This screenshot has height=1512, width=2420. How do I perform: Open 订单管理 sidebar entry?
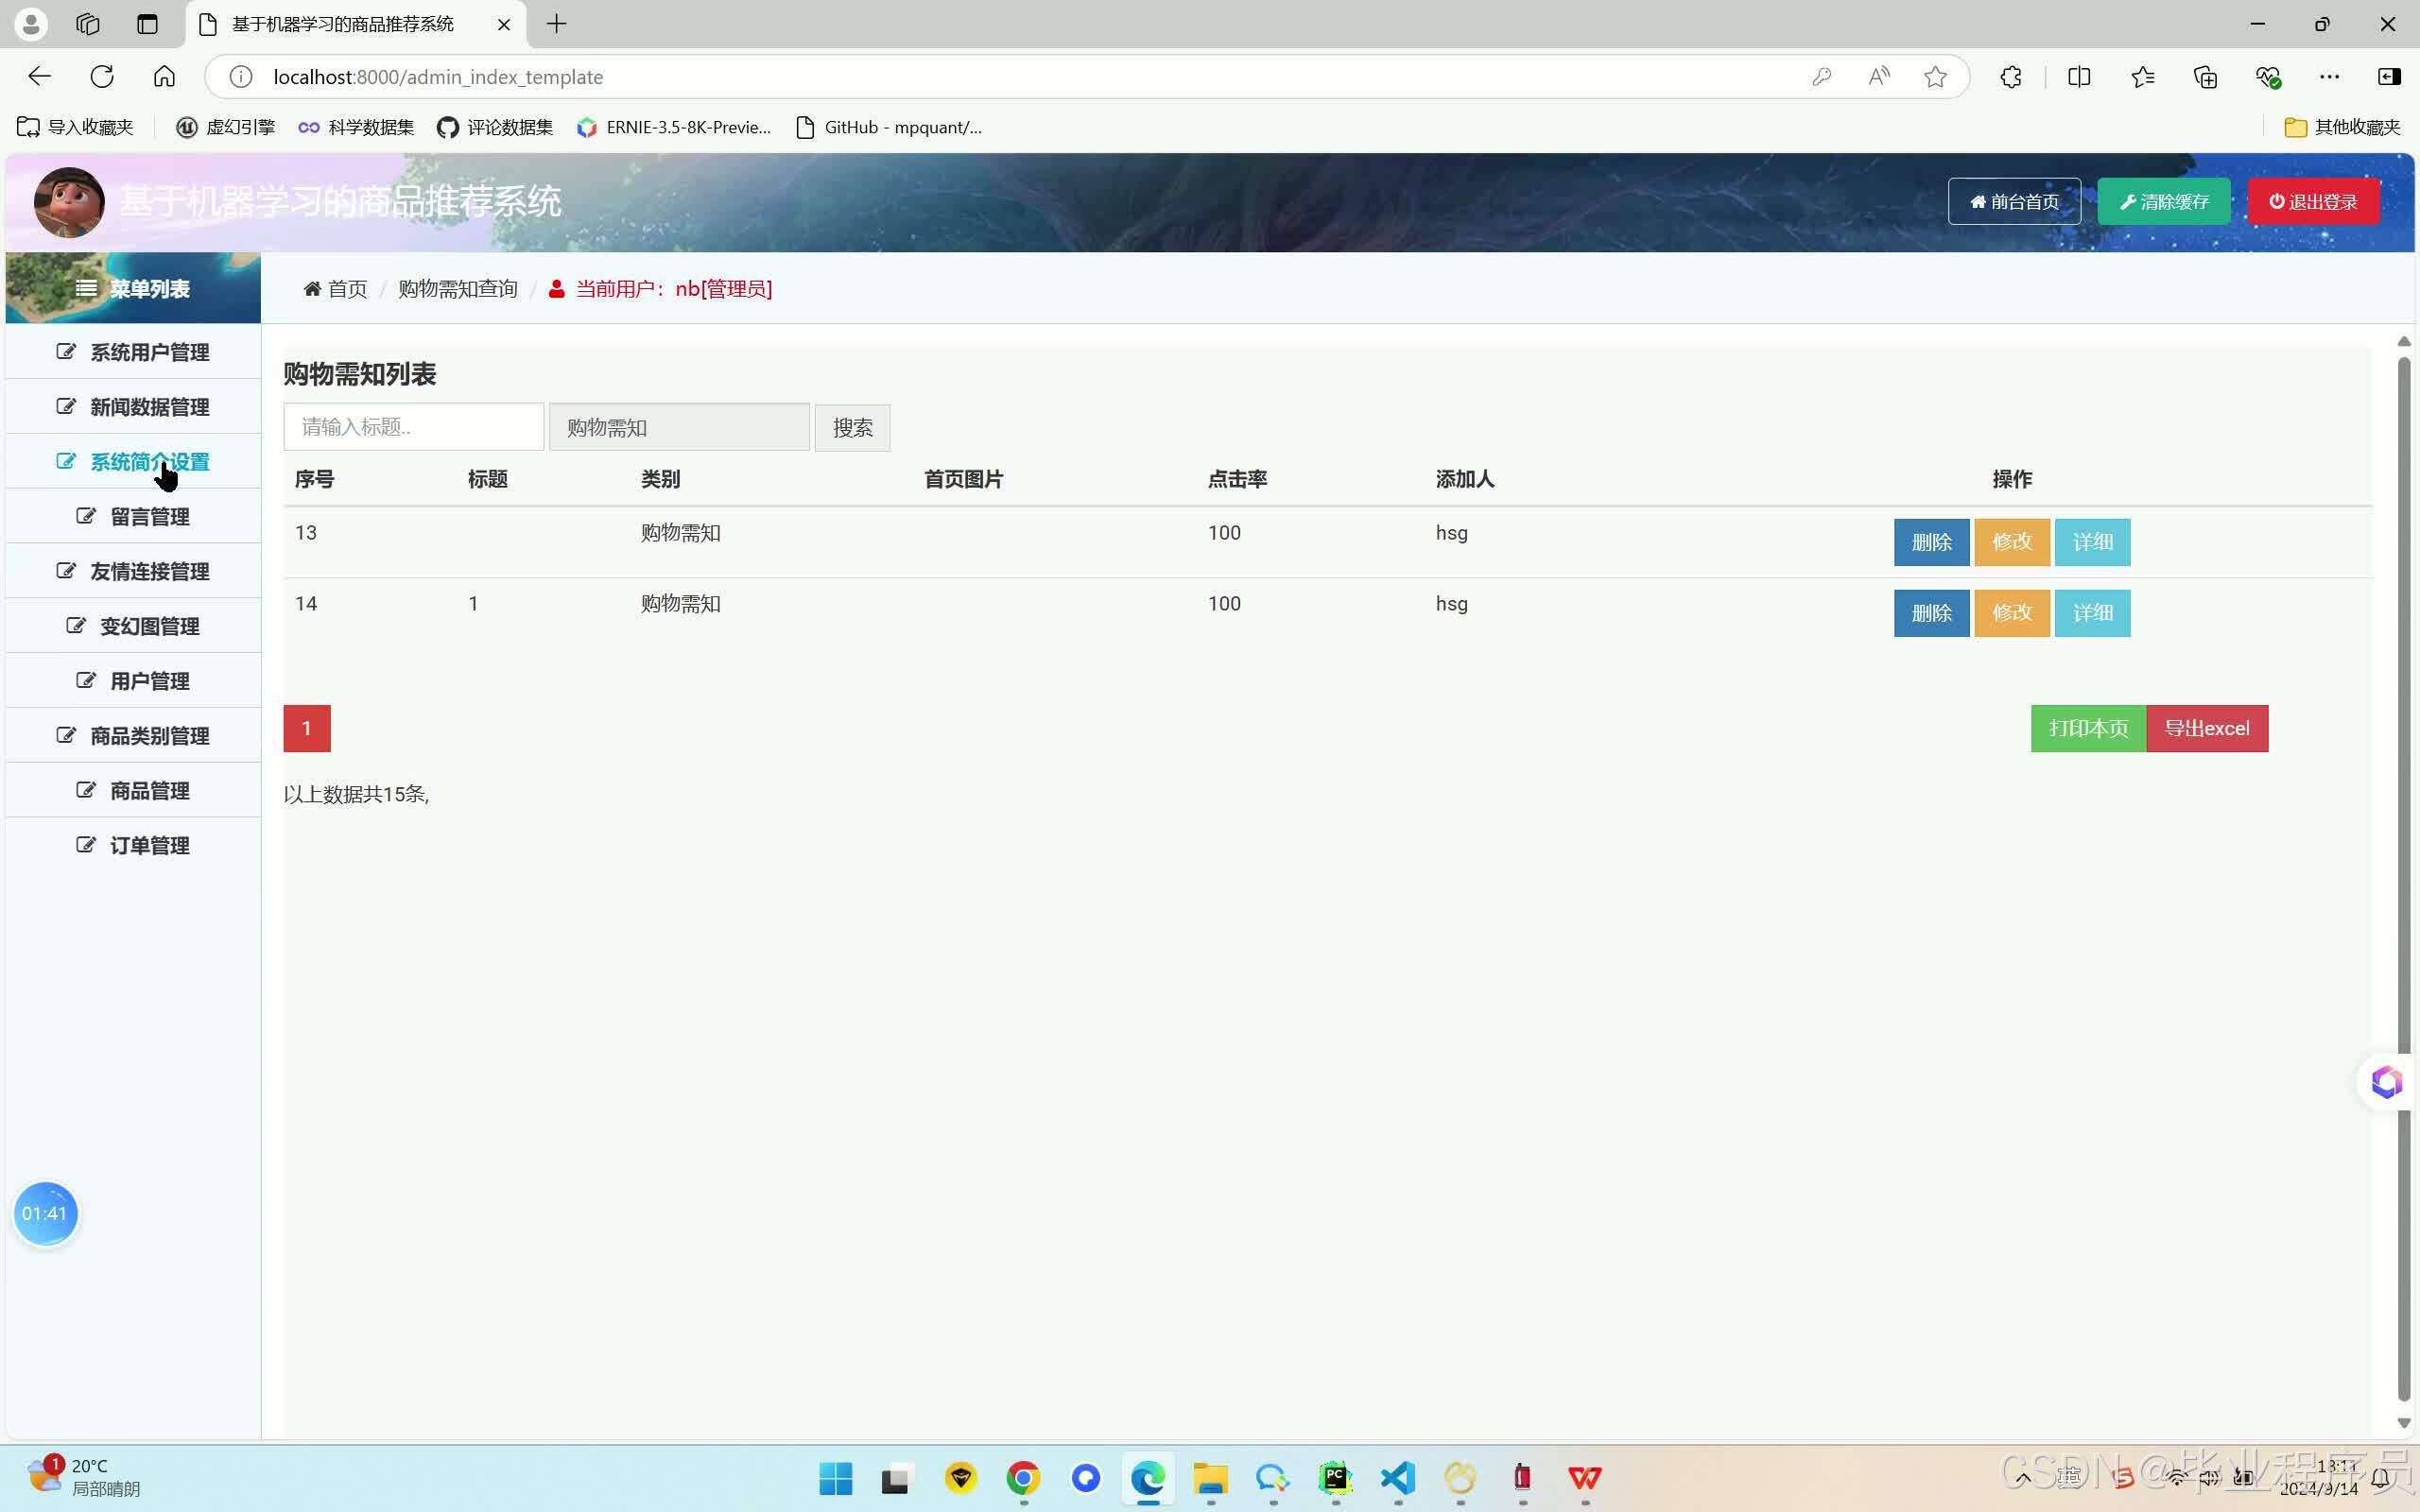tap(133, 846)
